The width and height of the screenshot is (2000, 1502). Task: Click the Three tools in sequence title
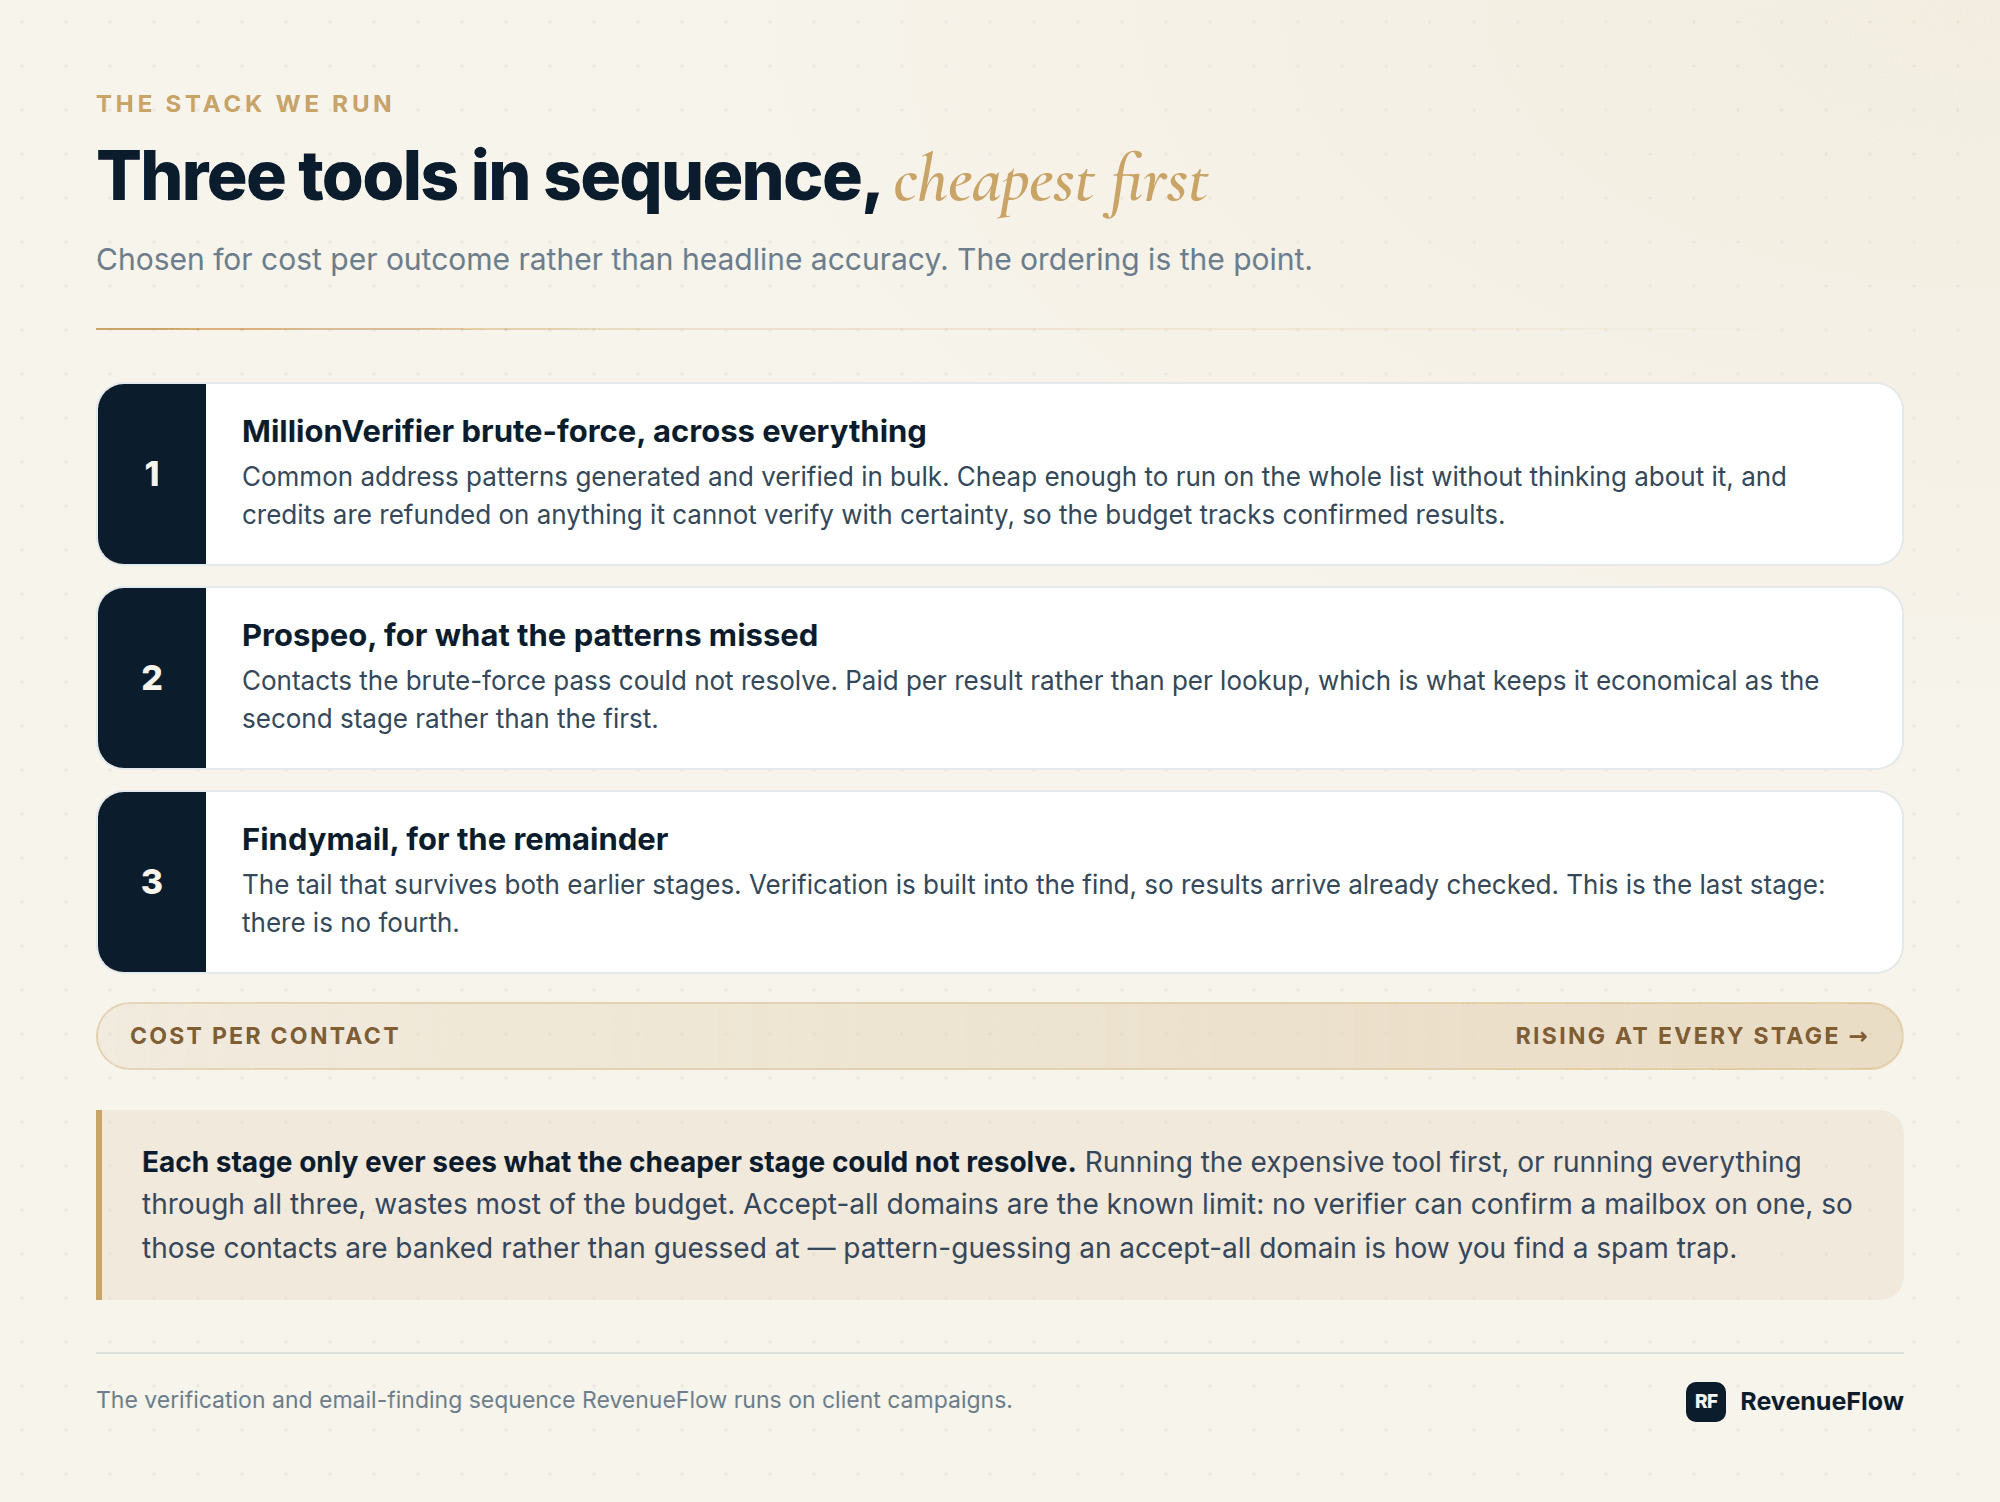click(x=489, y=177)
